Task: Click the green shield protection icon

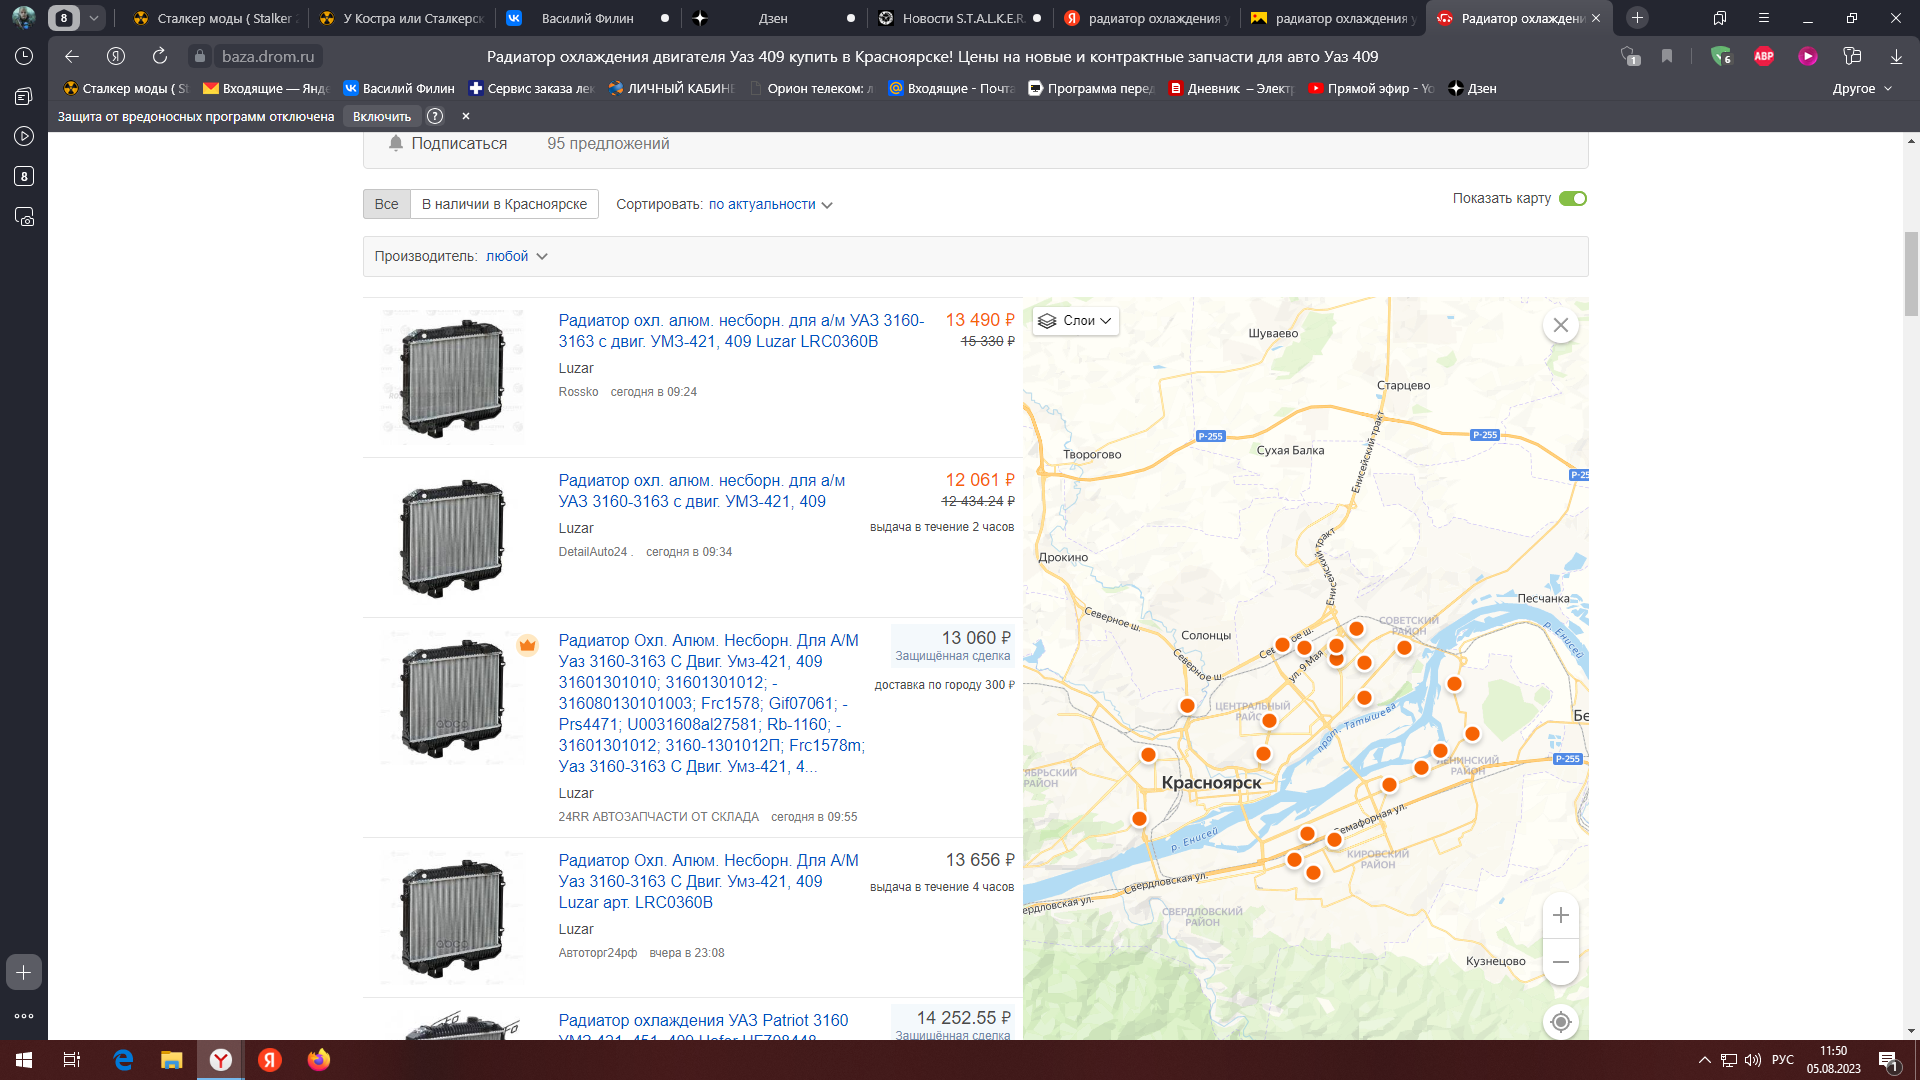Action: coord(1720,57)
